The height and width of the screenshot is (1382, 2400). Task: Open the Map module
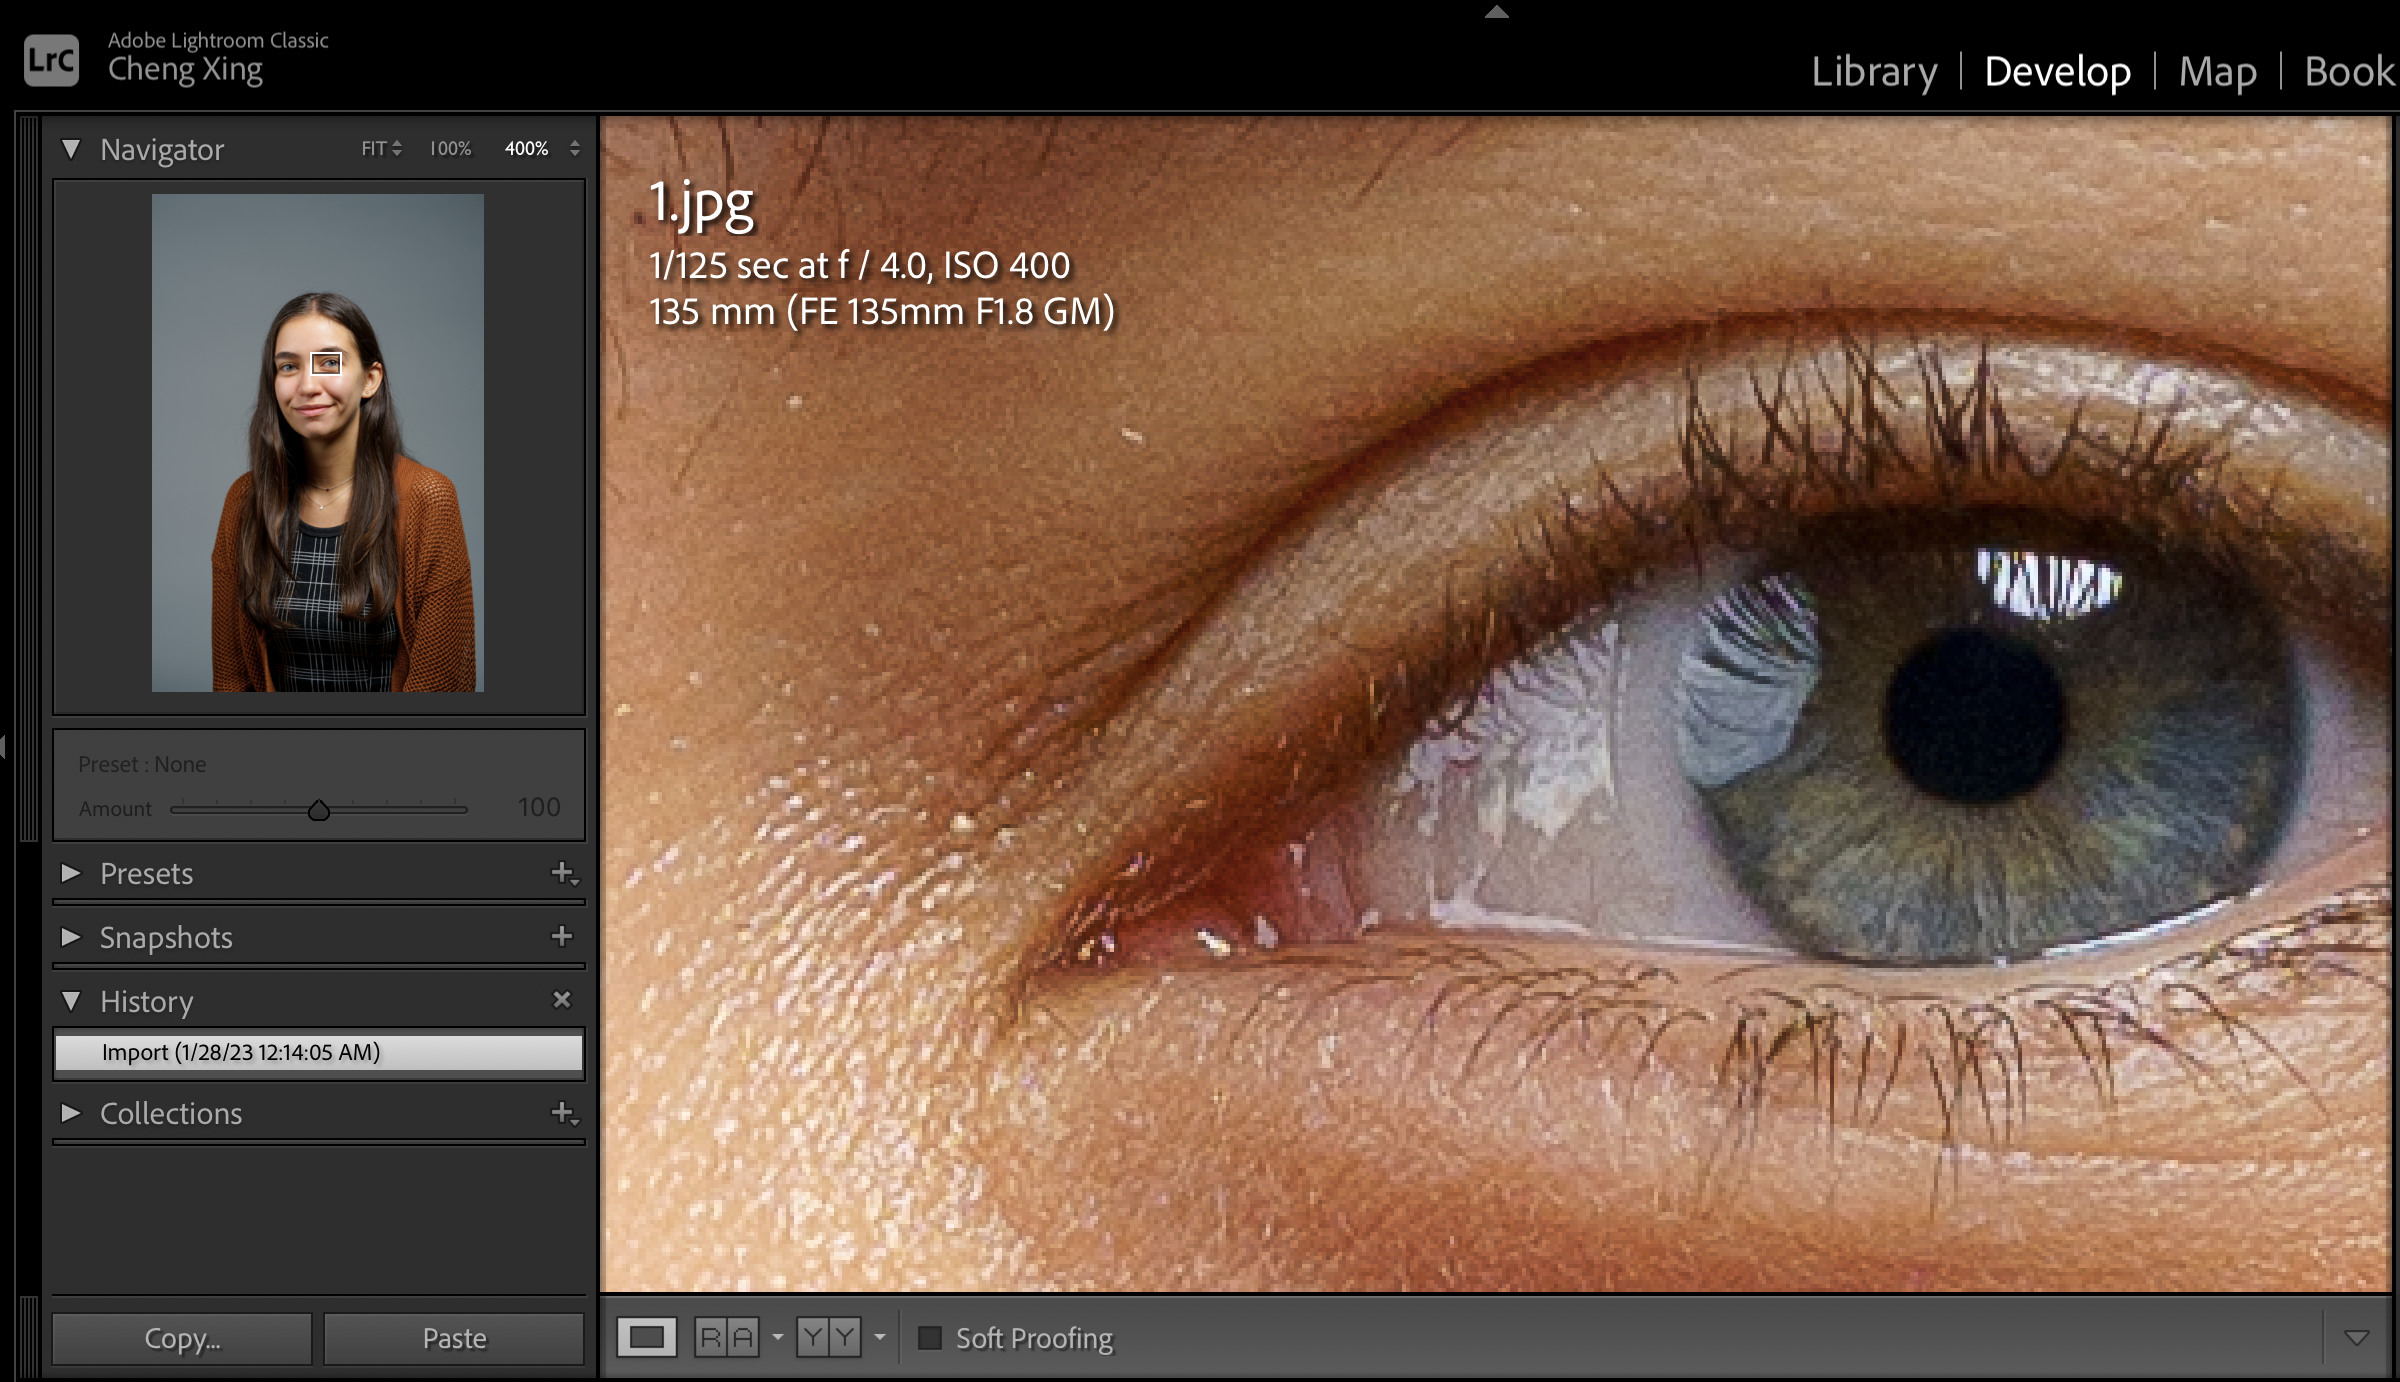2217,72
